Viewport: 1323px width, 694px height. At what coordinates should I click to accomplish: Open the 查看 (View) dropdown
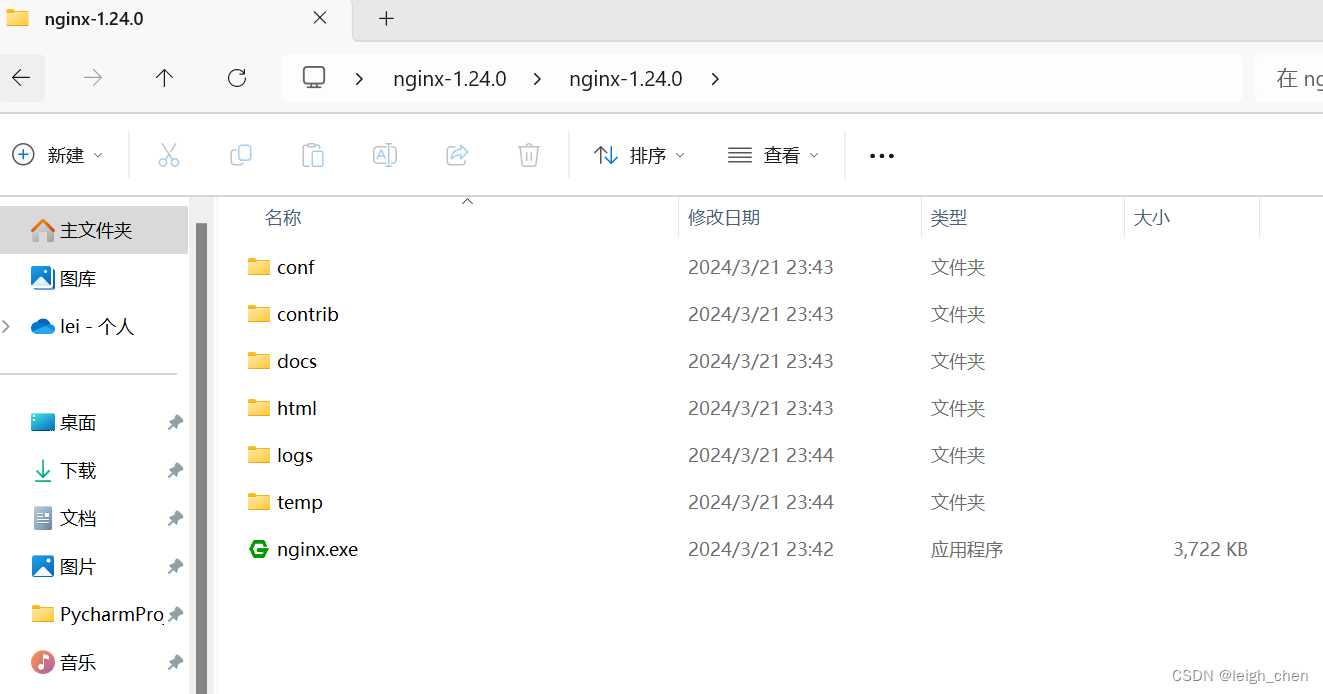point(774,155)
